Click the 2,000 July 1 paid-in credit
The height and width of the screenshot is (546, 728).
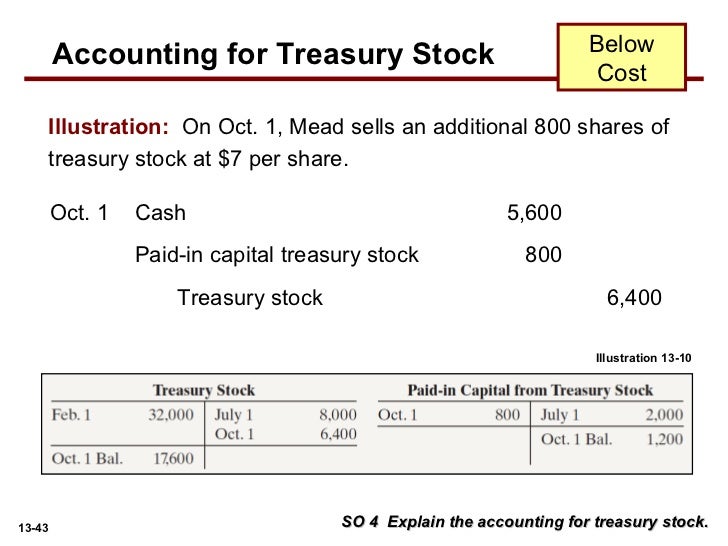664,415
